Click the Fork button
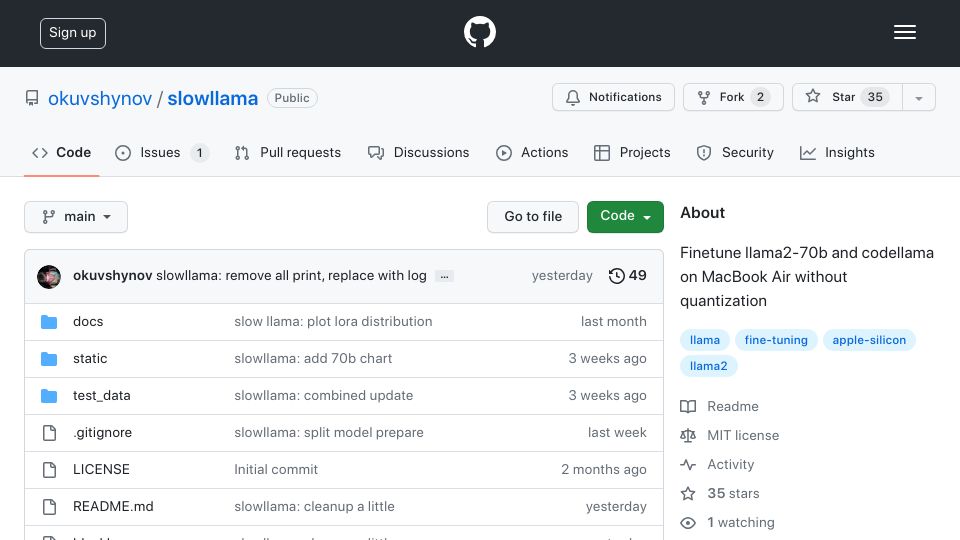The height and width of the screenshot is (540, 960). [733, 97]
